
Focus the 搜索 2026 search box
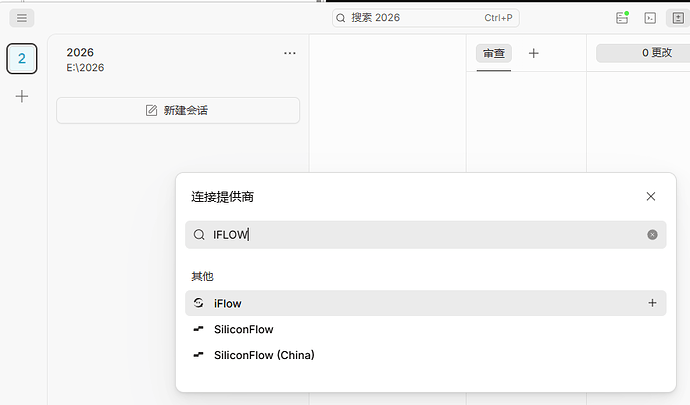click(426, 18)
